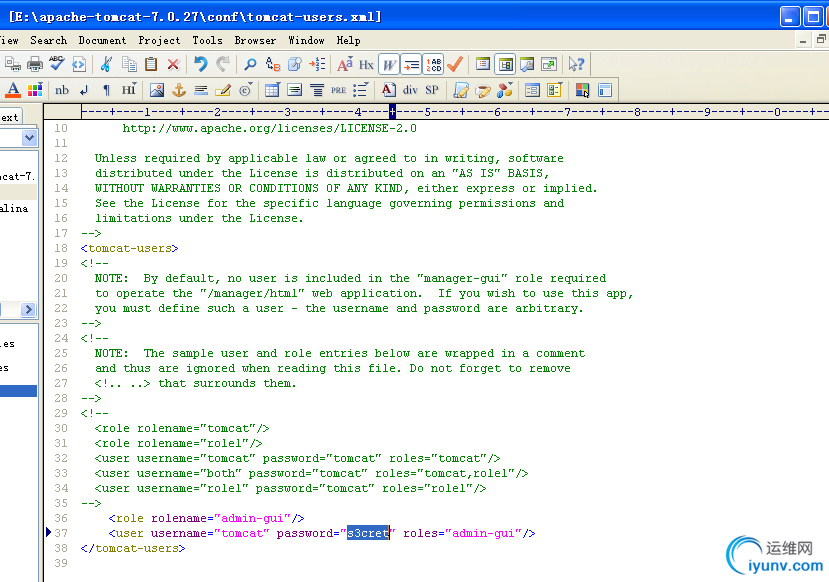The width and height of the screenshot is (829, 582).
Task: Toggle the Full Screen button
Action: (549, 64)
